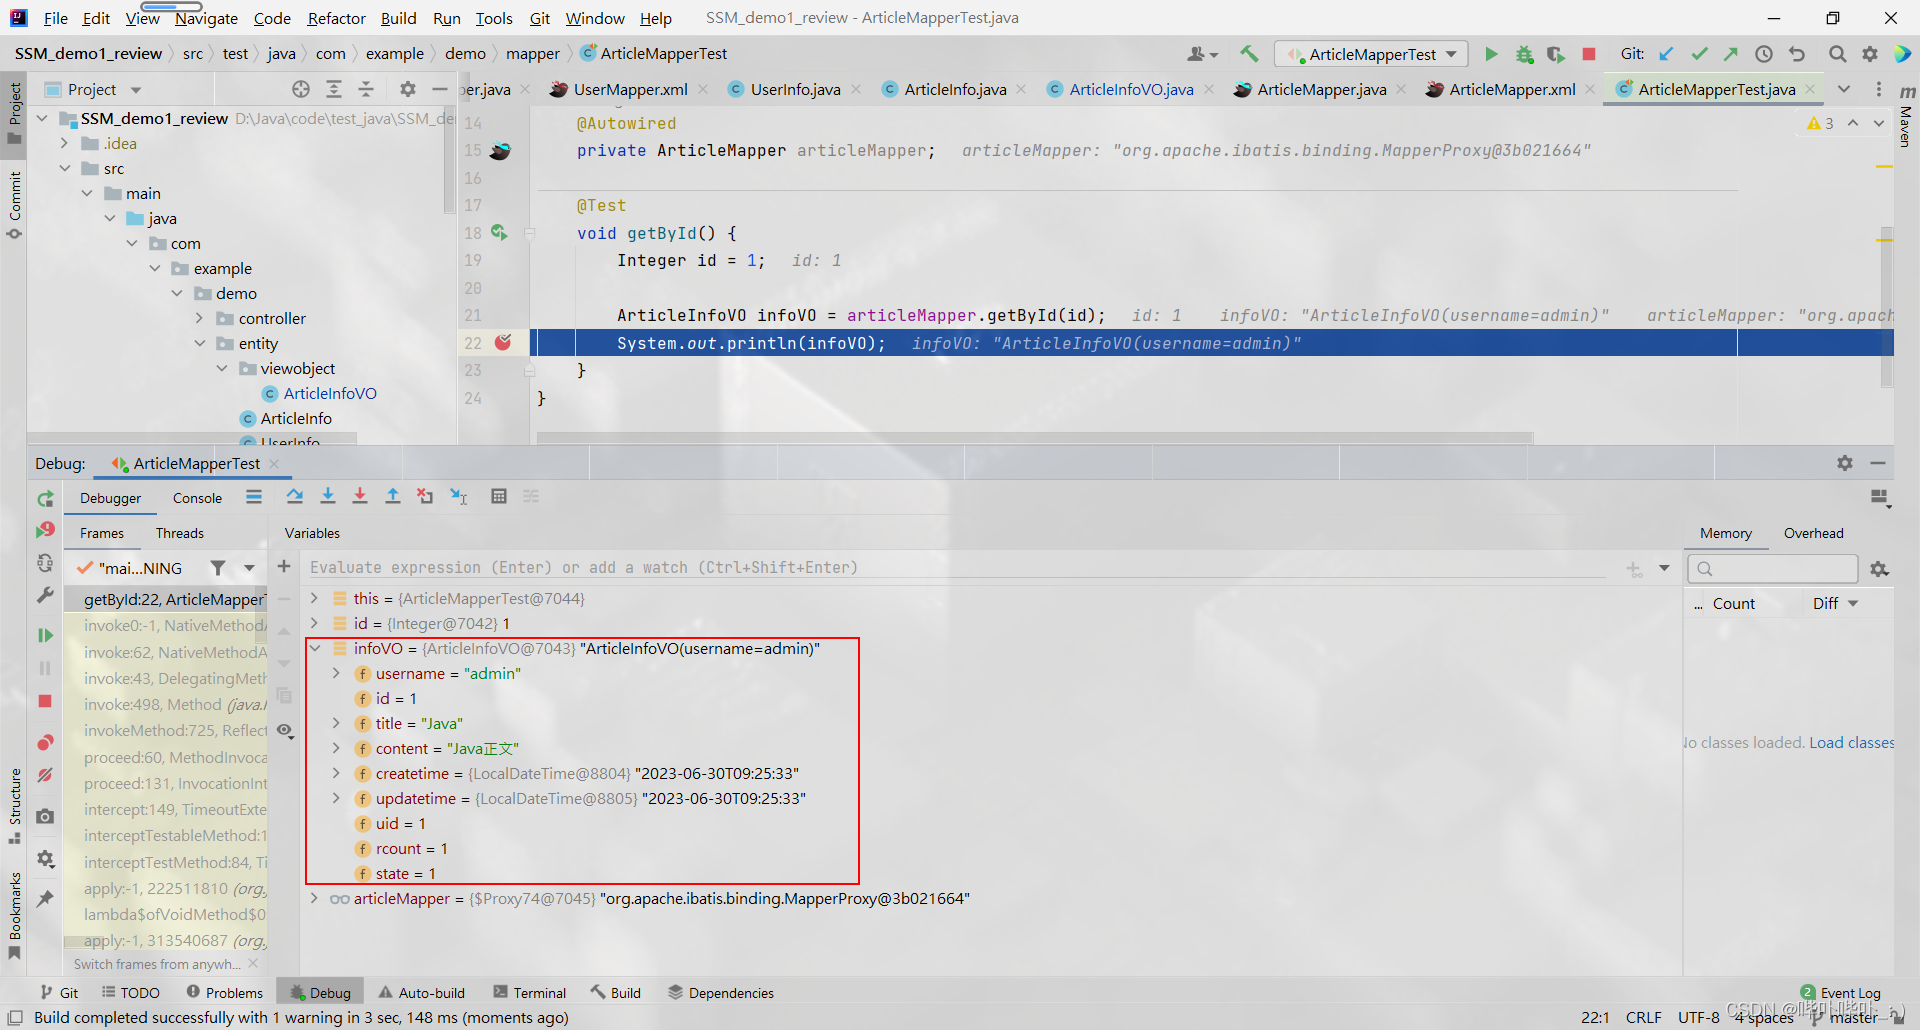The height and width of the screenshot is (1030, 1920).
Task: Toggle Structure tool window on left stripe
Action: tap(14, 805)
